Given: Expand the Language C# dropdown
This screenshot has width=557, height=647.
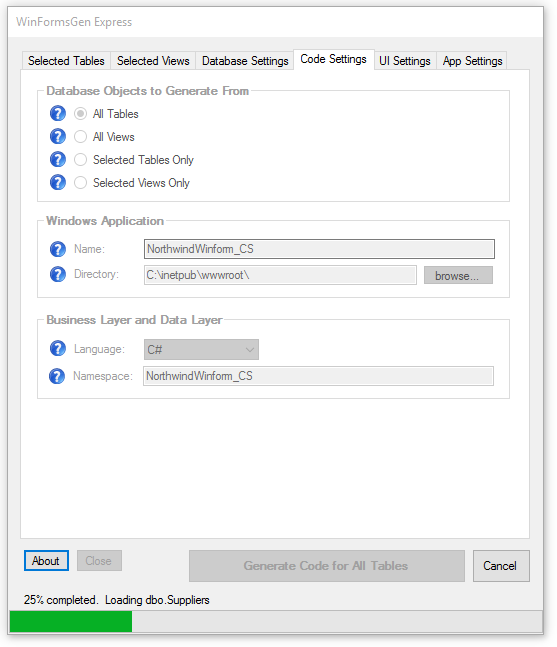Looking at the screenshot, I should pyautogui.click(x=201, y=350).
